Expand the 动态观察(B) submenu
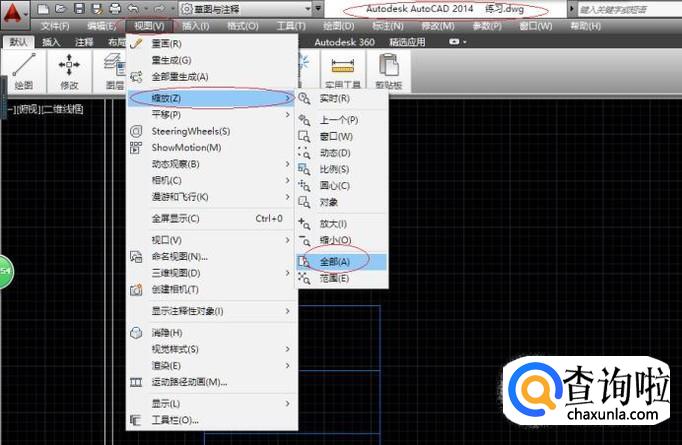 click(212, 164)
